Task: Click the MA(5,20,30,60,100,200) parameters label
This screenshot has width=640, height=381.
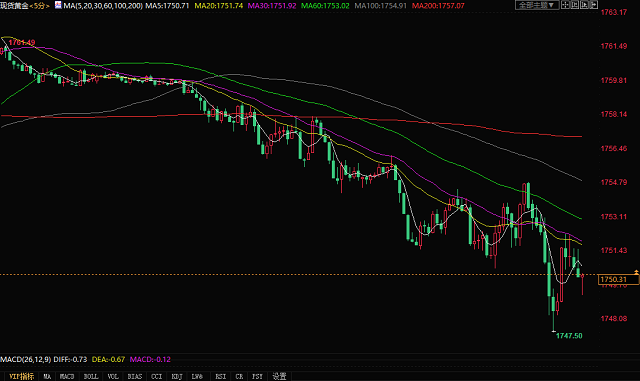Action: pyautogui.click(x=103, y=6)
